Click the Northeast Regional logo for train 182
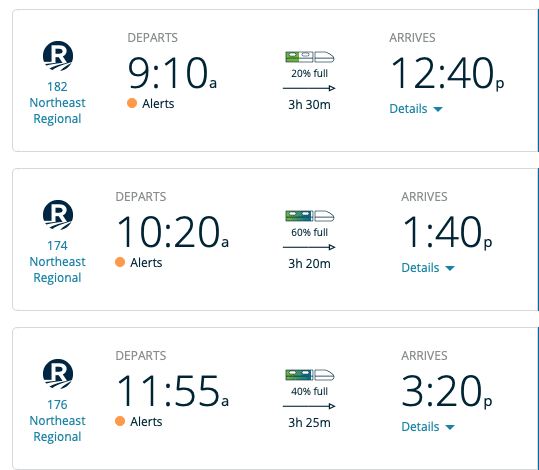 (58, 56)
